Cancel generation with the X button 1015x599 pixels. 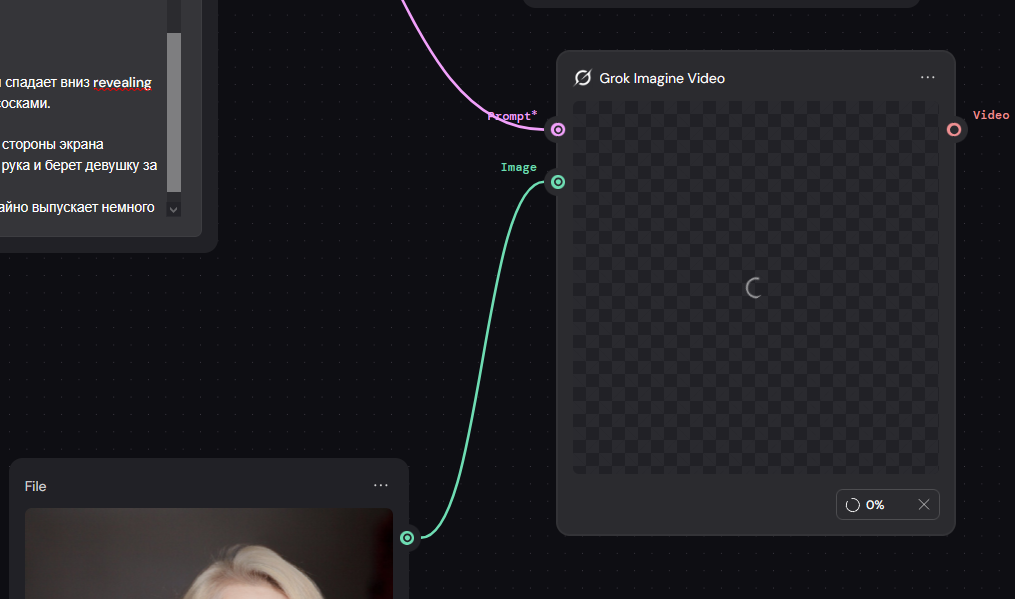[924, 504]
